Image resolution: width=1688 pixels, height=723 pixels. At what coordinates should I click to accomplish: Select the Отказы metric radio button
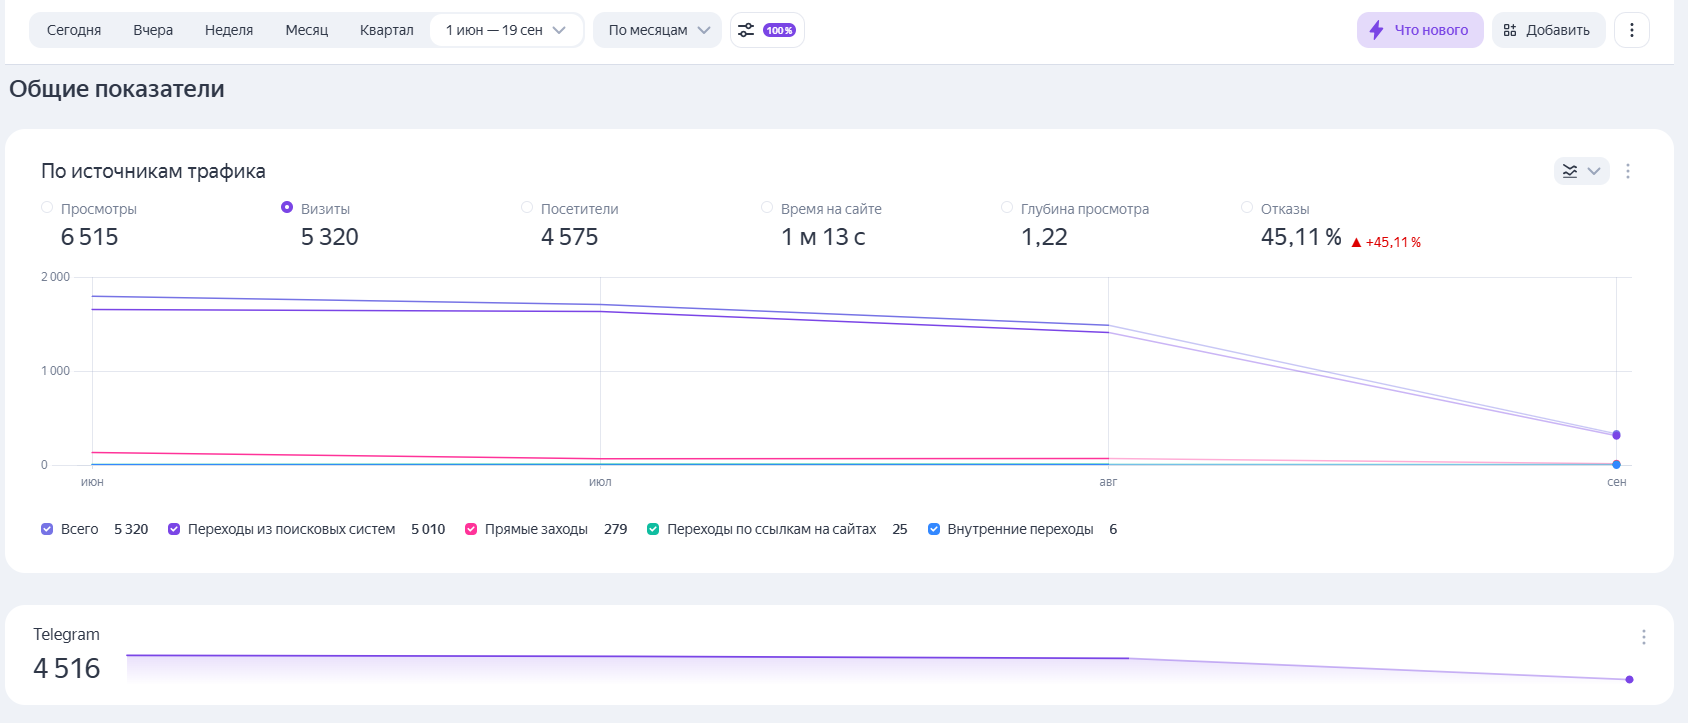[x=1247, y=208]
